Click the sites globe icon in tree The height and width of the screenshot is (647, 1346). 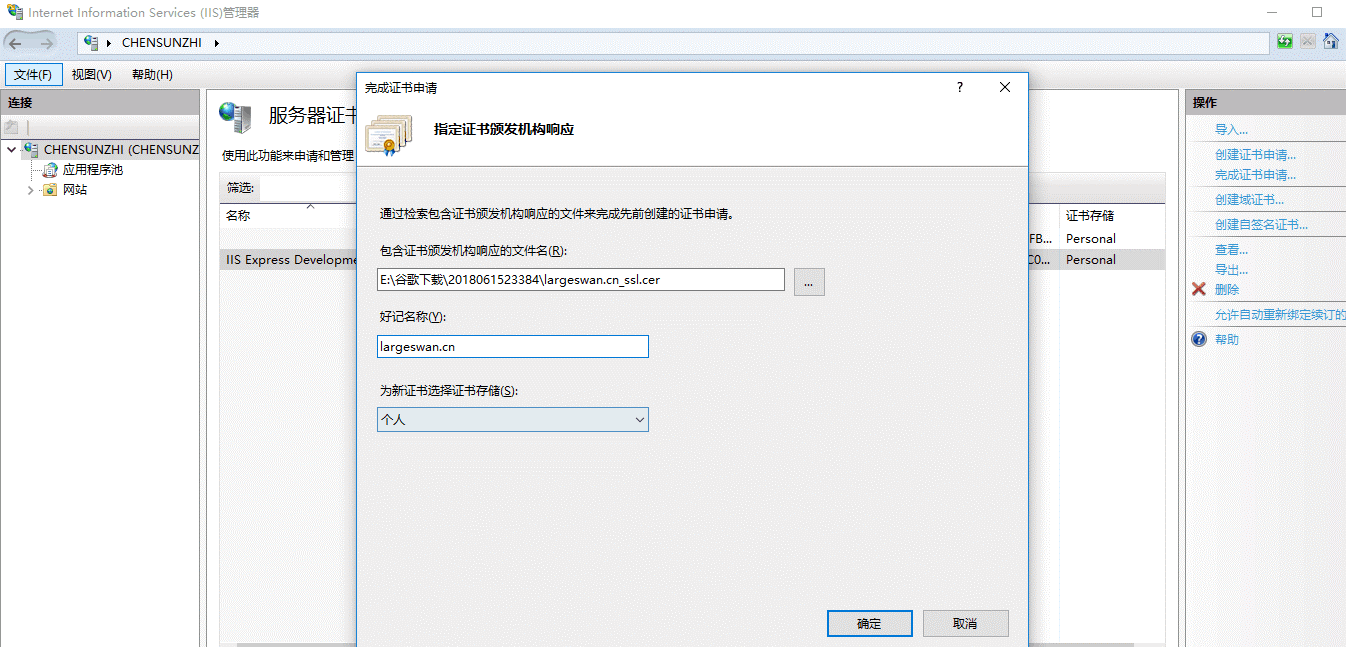50,190
